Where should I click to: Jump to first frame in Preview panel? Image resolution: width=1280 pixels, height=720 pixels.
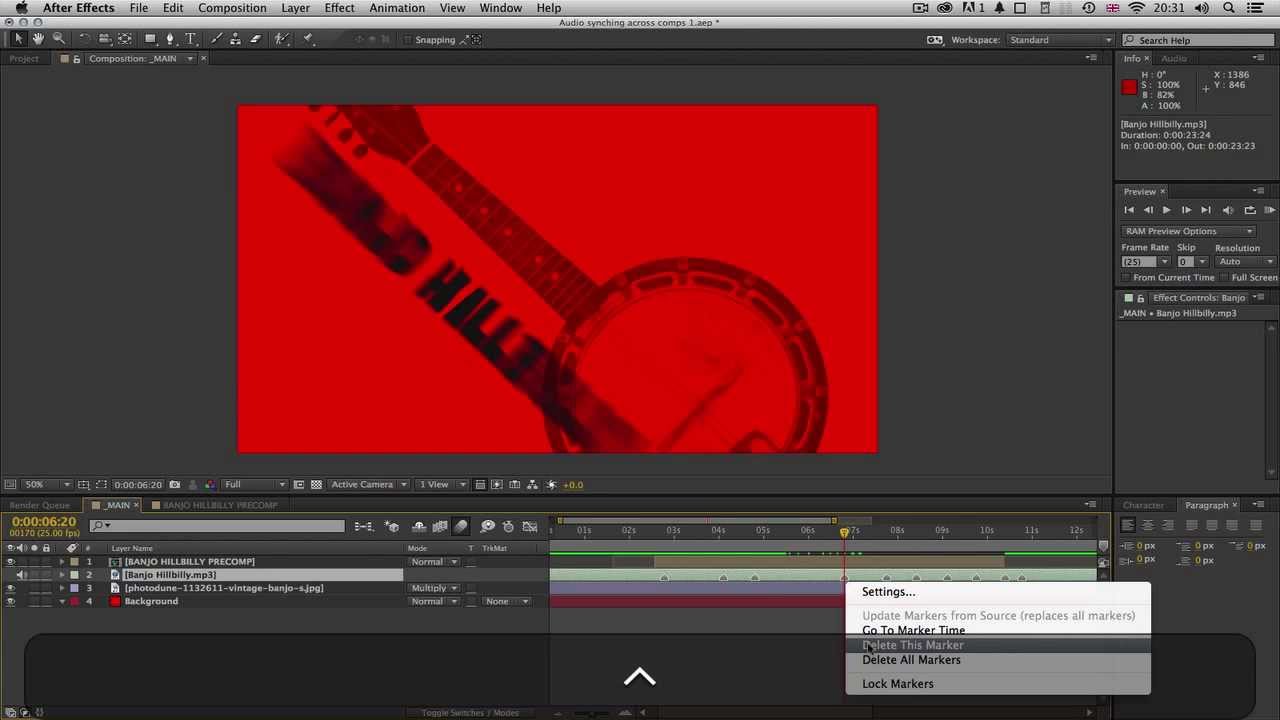point(1129,210)
